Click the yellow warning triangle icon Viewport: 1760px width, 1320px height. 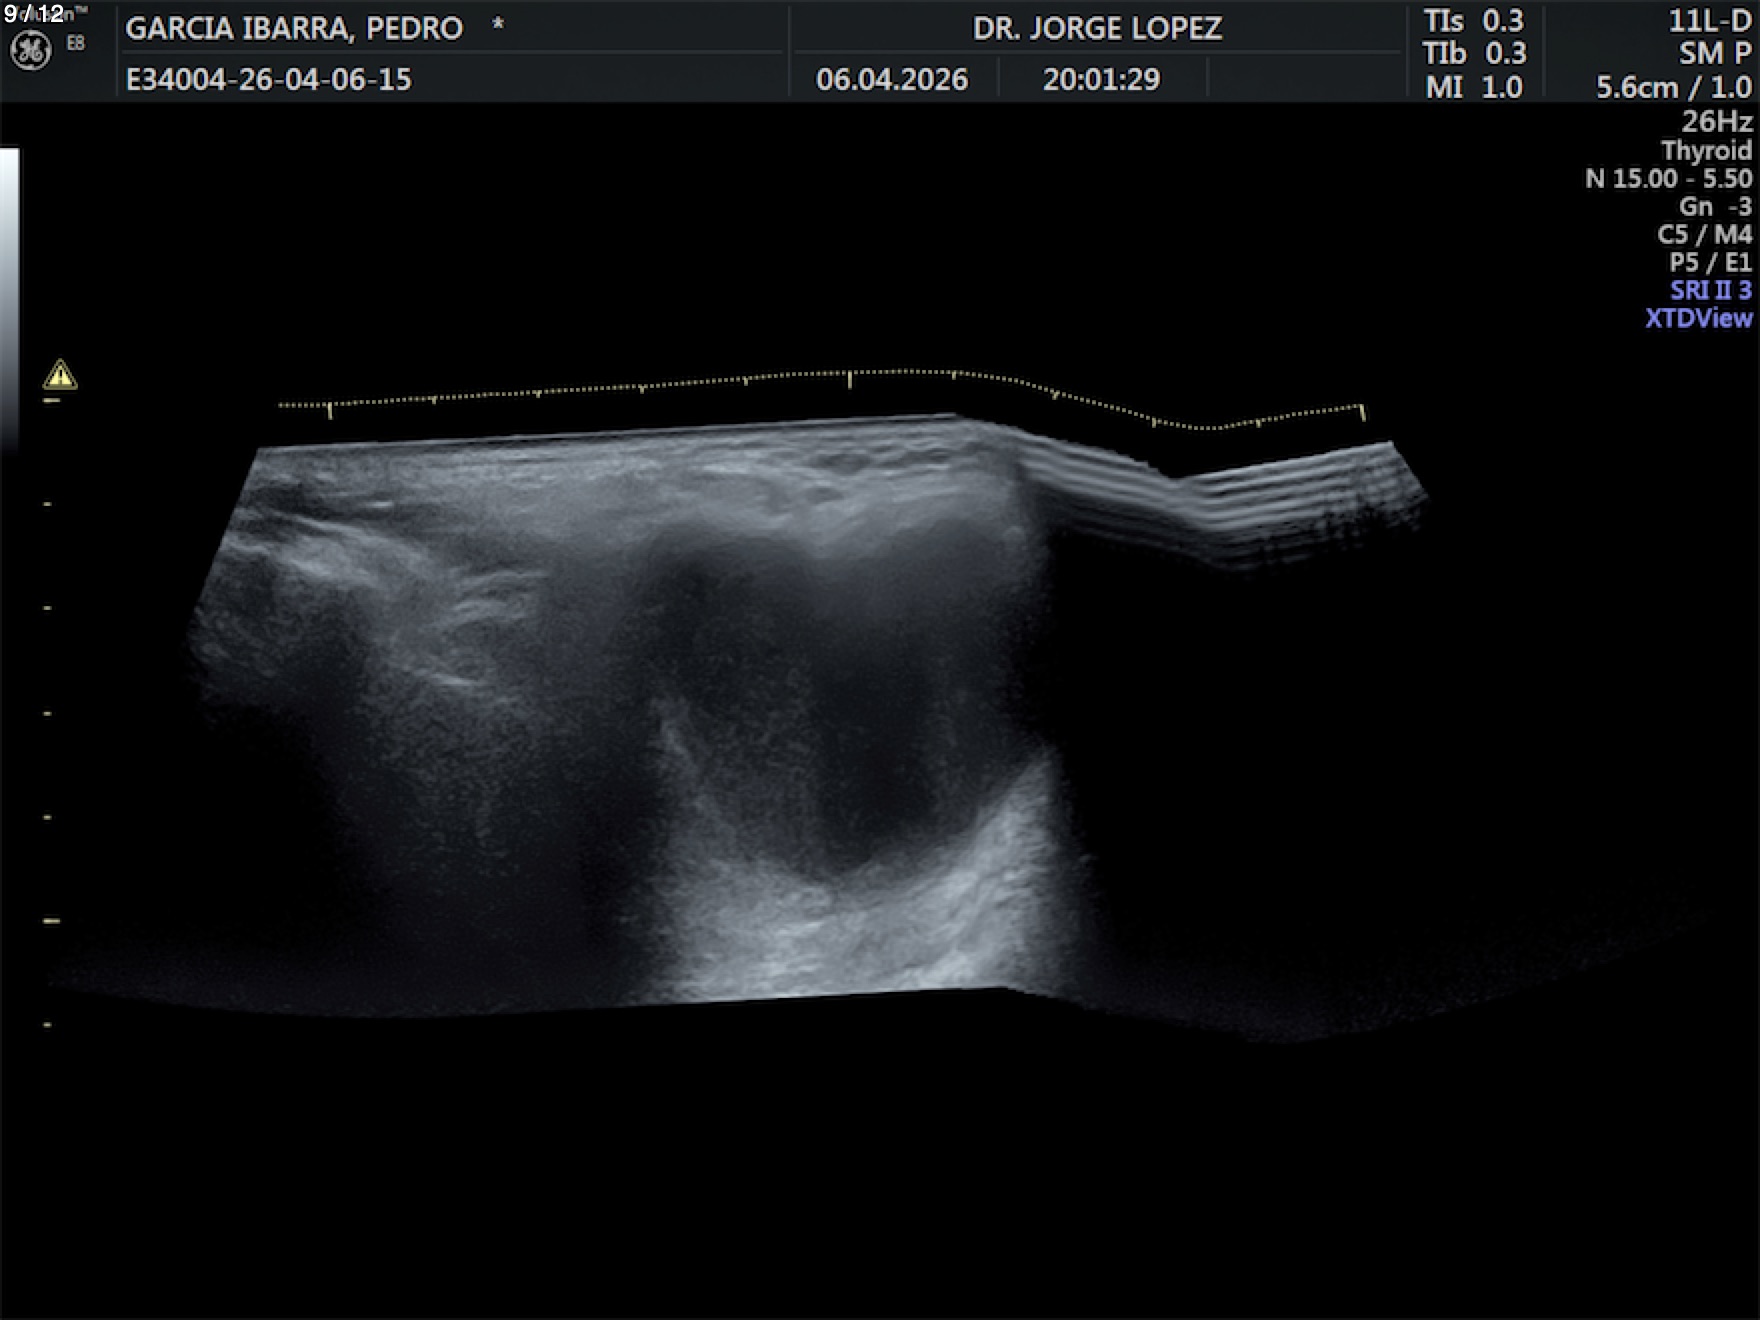pyautogui.click(x=60, y=375)
